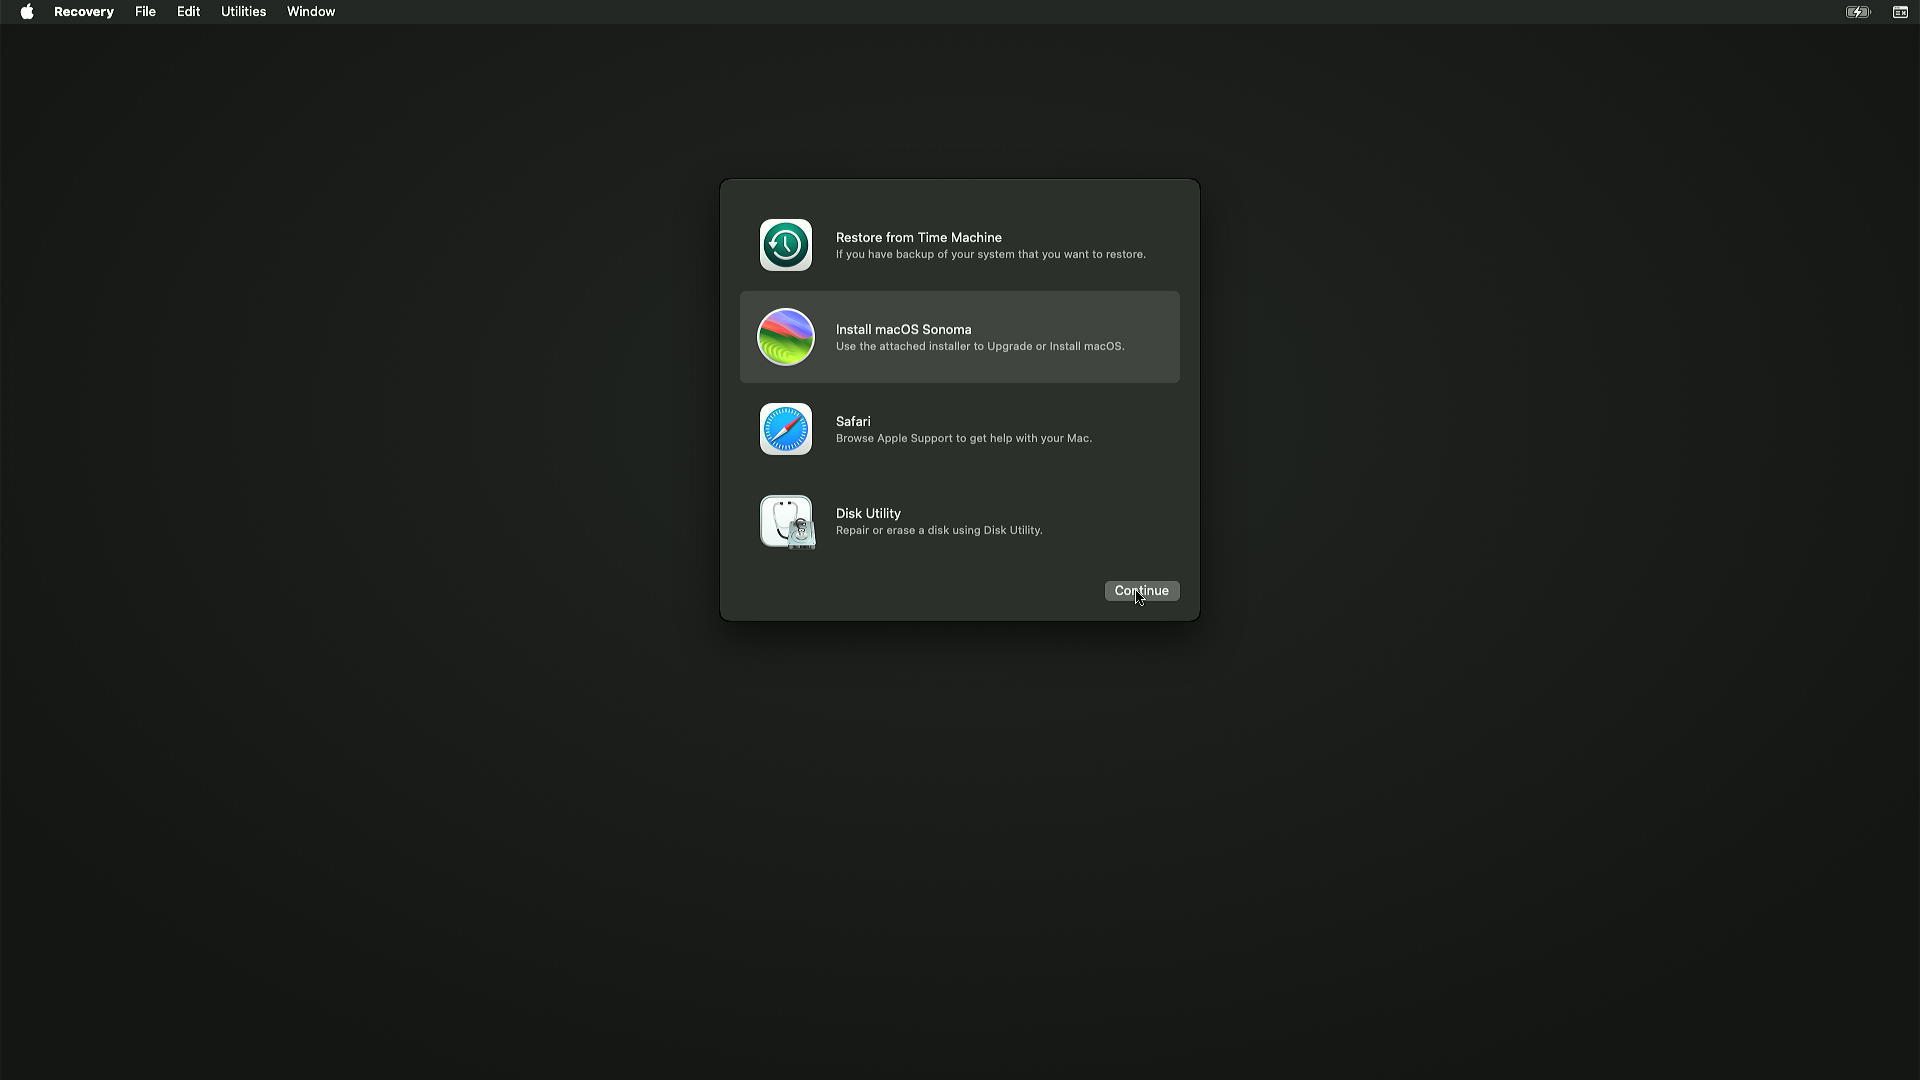Select the Safari option title
This screenshot has width=1920, height=1080.
tap(853, 421)
